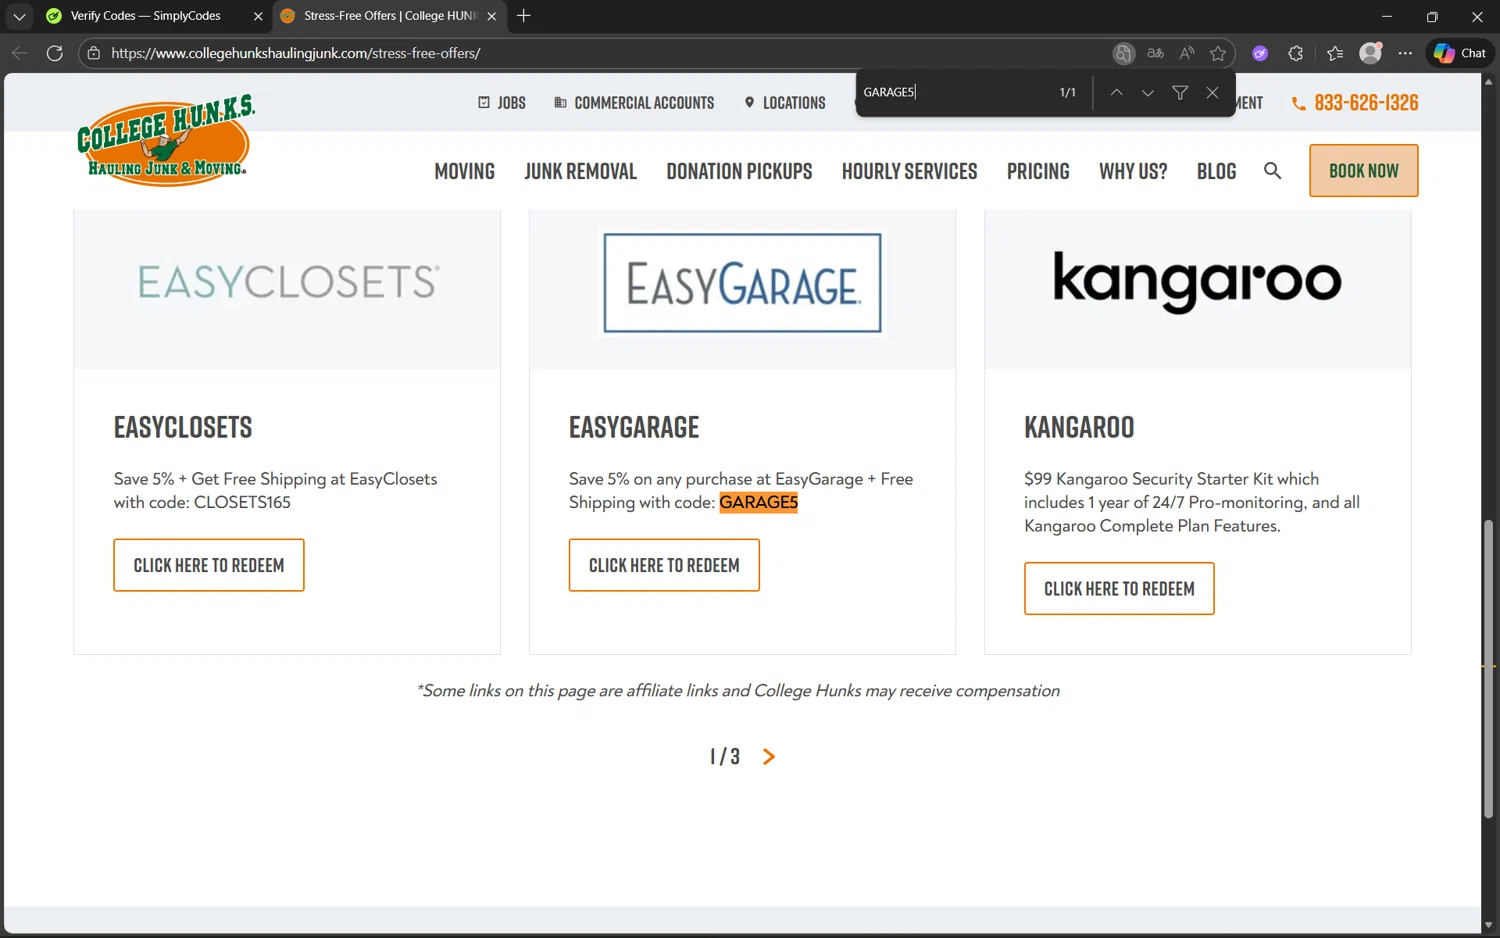Click the 1 / 3 page indicator
The width and height of the screenshot is (1500, 938).
[x=725, y=757]
